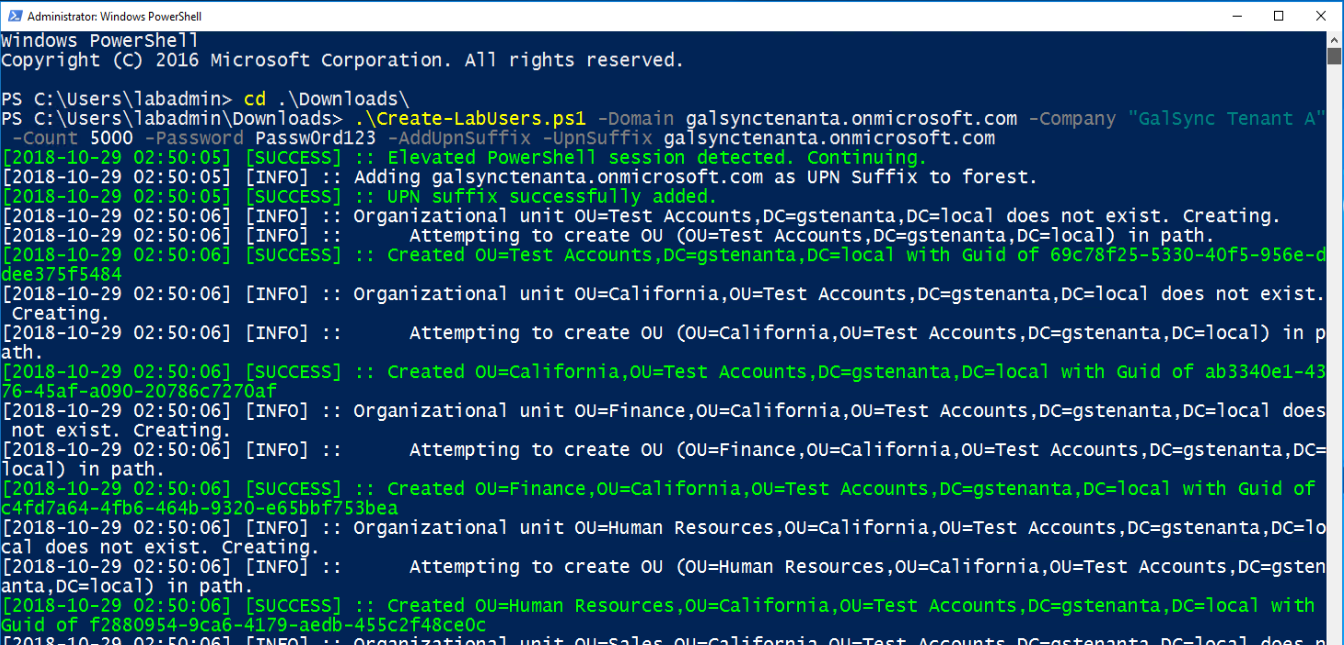Click the scrollbar up arrow
Screen dimensions: 1344x645
pyautogui.click(x=1334, y=38)
